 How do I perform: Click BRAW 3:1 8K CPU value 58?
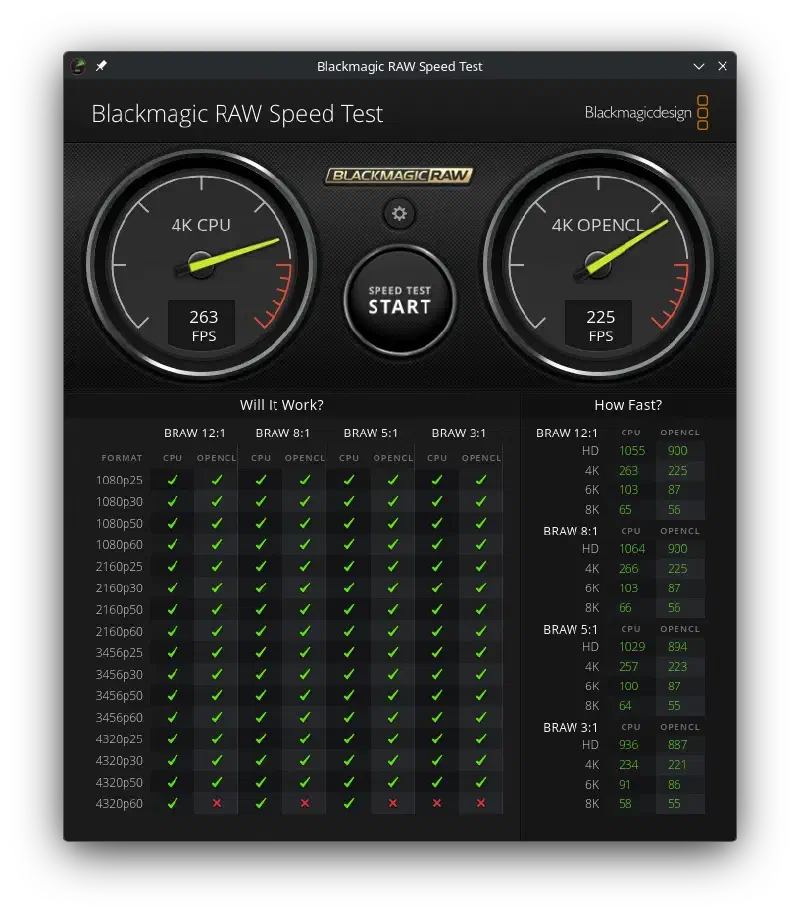(x=625, y=804)
